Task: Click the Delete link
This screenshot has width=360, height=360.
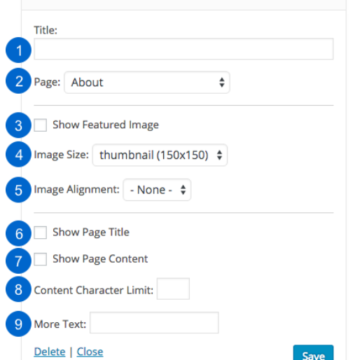Action: [x=50, y=352]
